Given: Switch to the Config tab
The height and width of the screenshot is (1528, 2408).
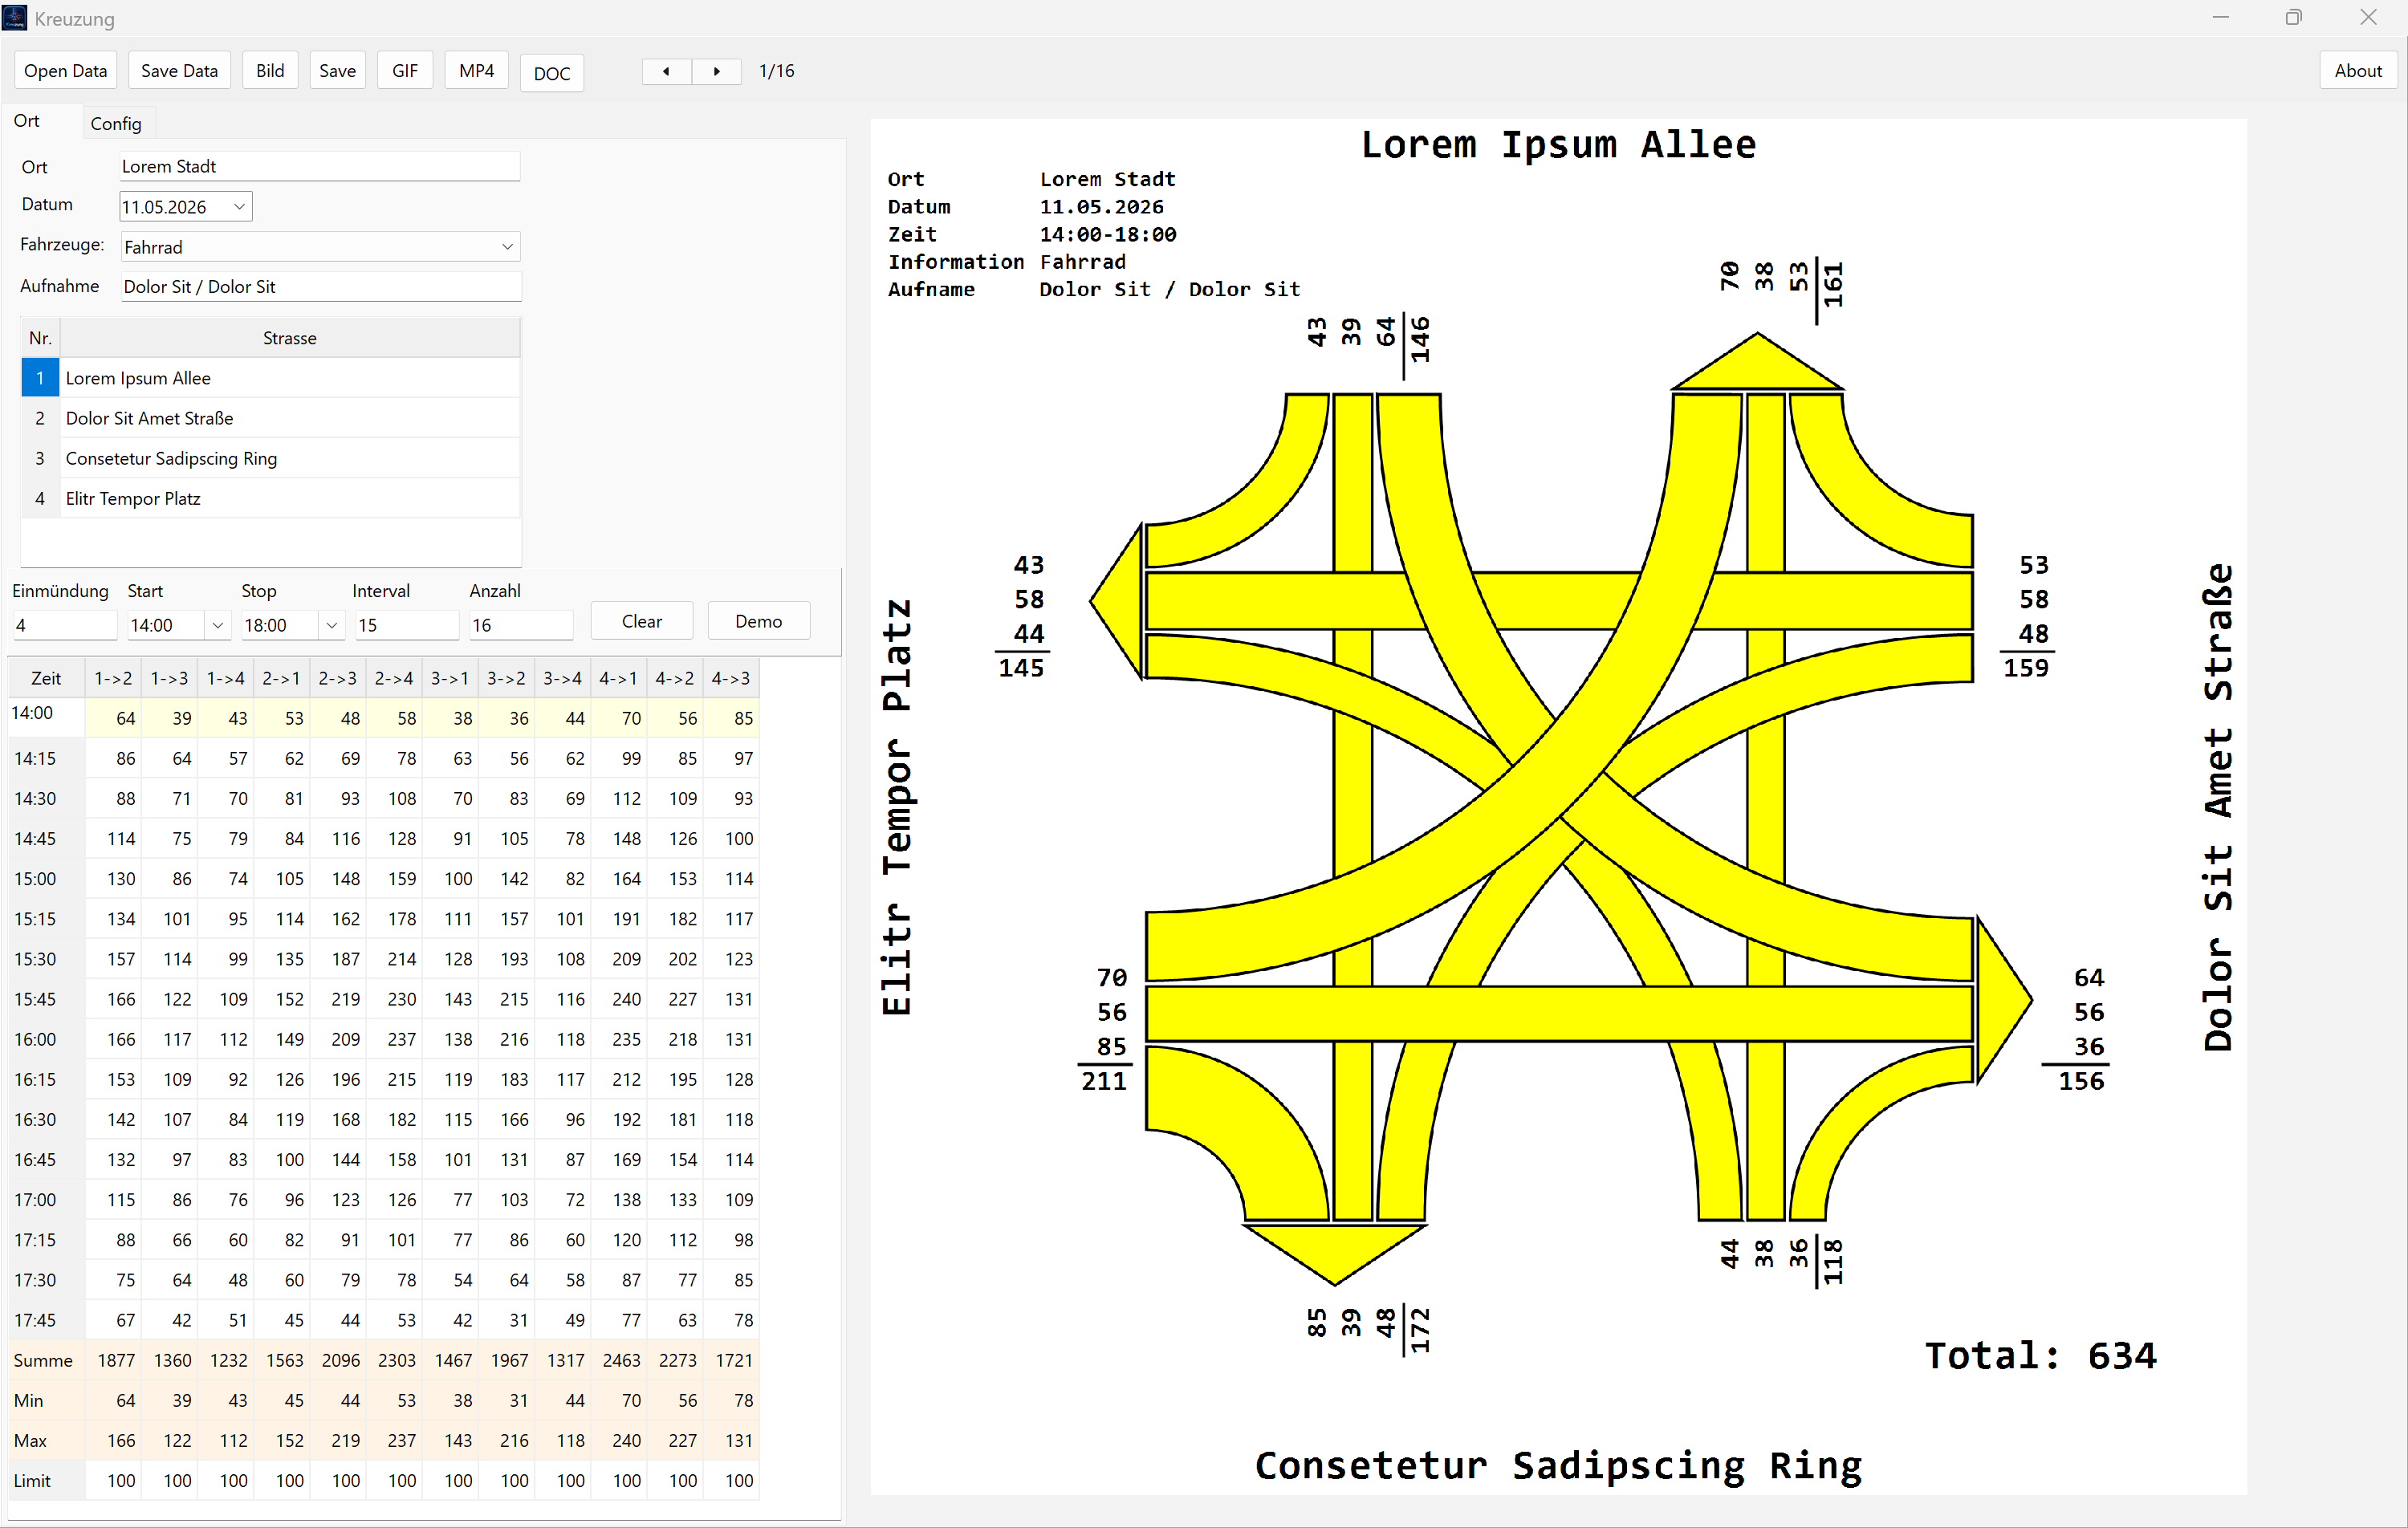Looking at the screenshot, I should coord(116,123).
